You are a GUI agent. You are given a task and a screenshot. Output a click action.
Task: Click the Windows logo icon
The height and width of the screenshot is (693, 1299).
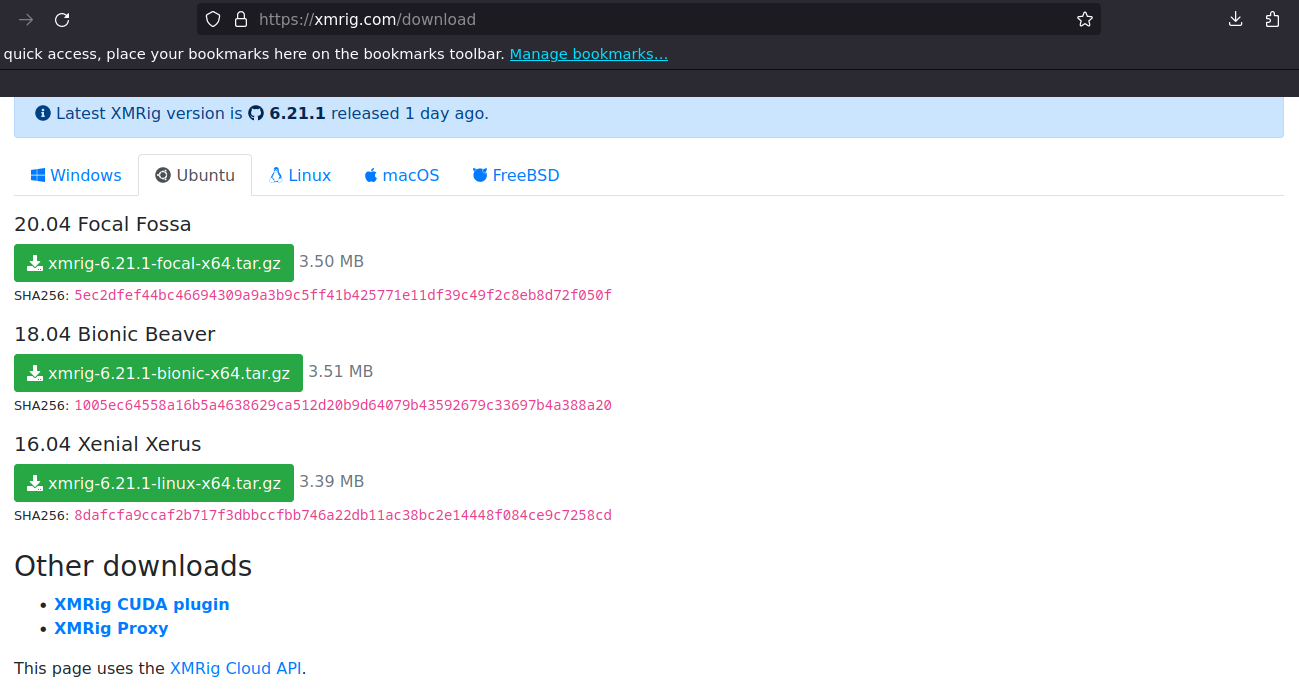pyautogui.click(x=37, y=174)
